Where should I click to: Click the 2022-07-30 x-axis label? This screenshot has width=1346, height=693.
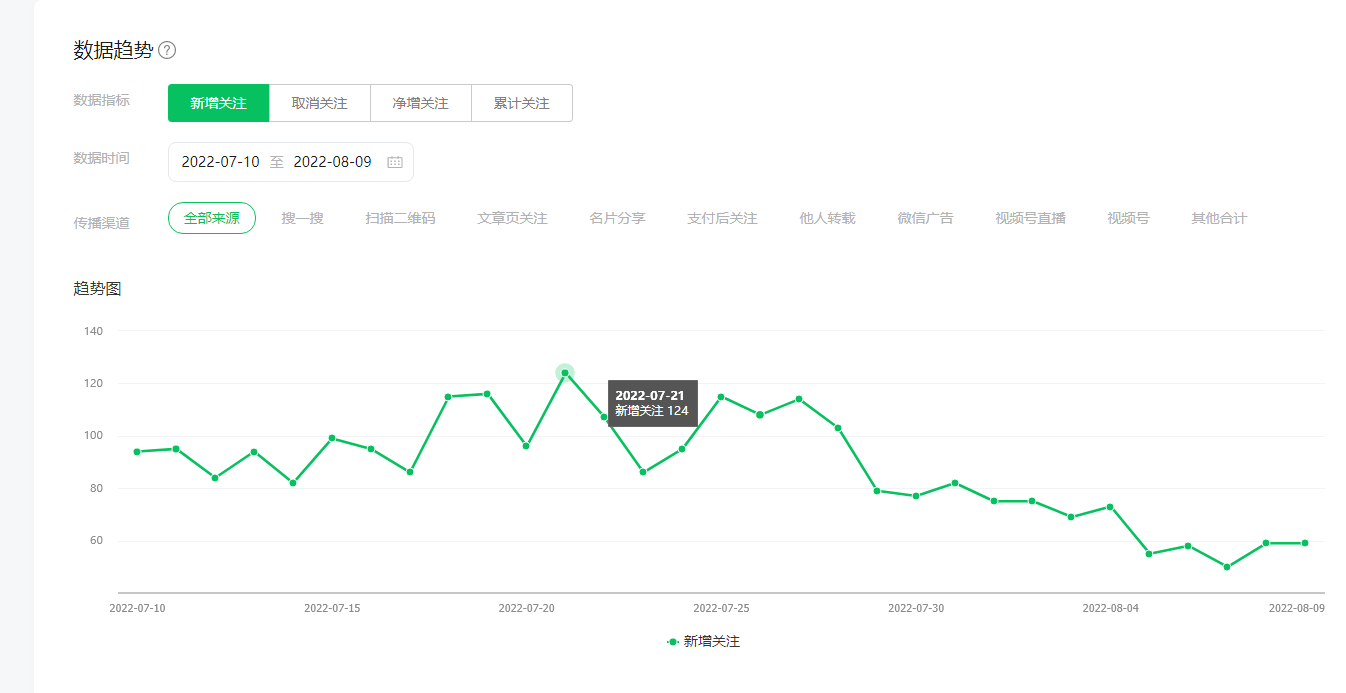point(916,608)
